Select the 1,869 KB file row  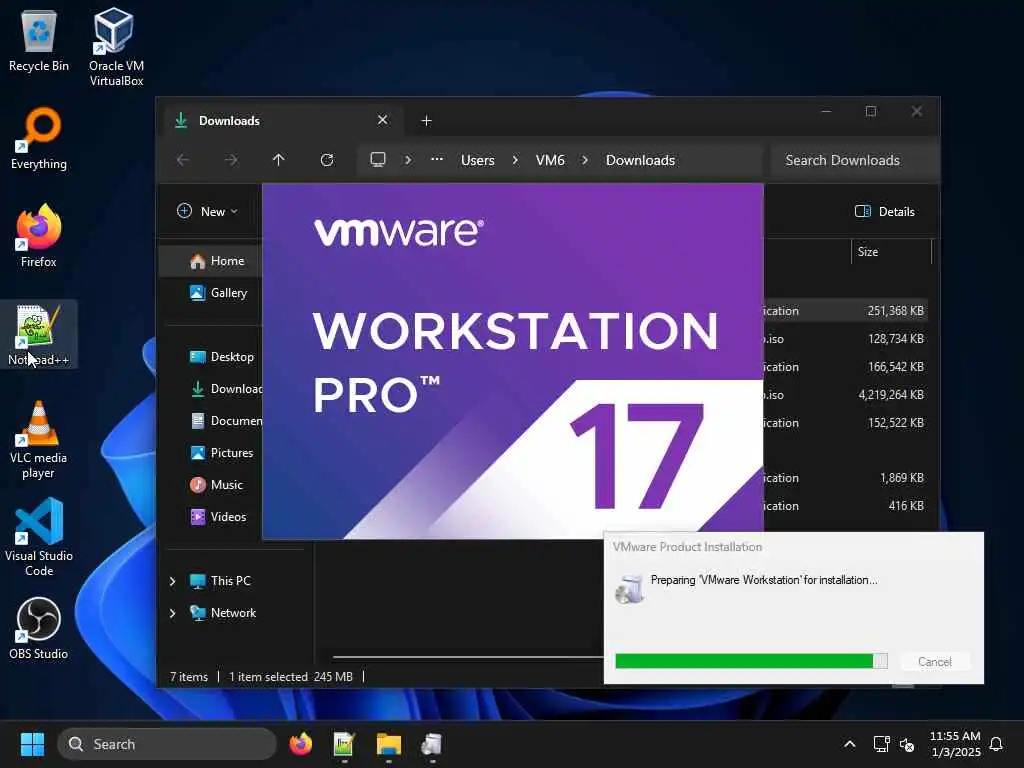click(x=846, y=478)
